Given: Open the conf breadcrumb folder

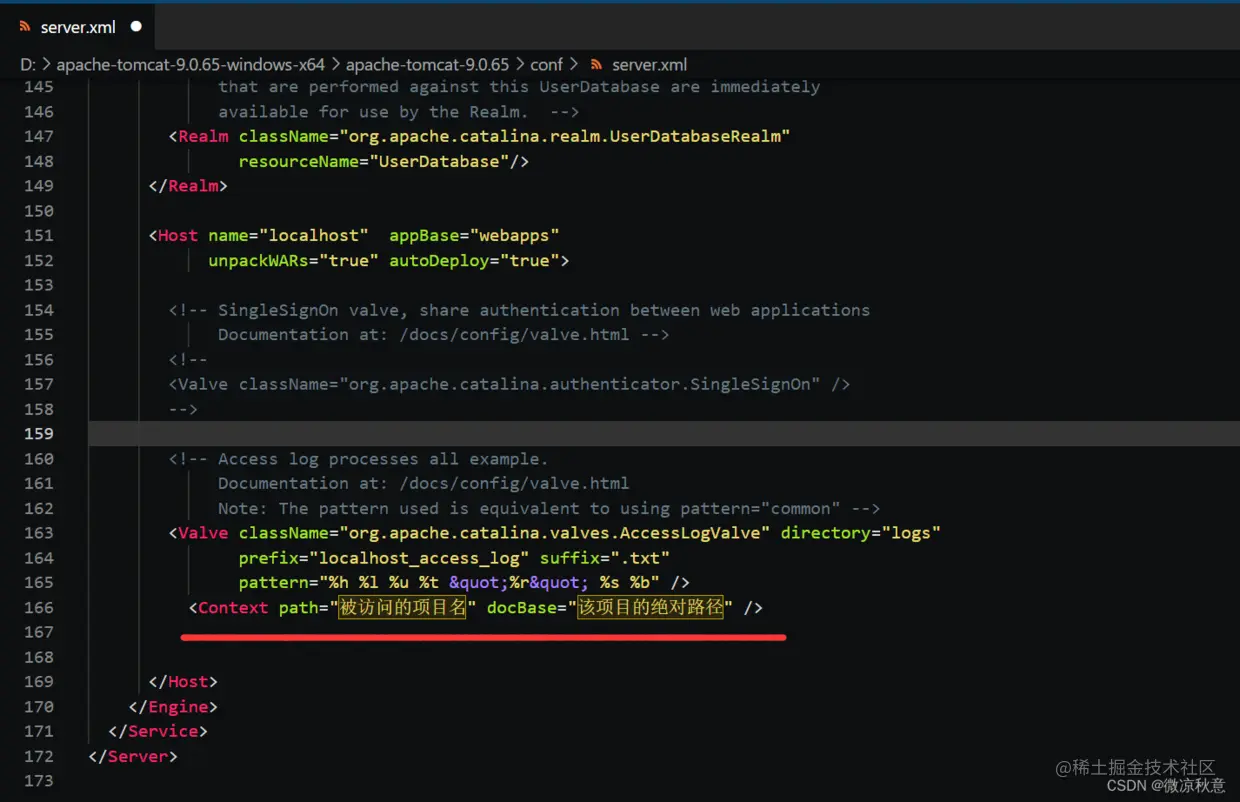Looking at the screenshot, I should pos(546,64).
